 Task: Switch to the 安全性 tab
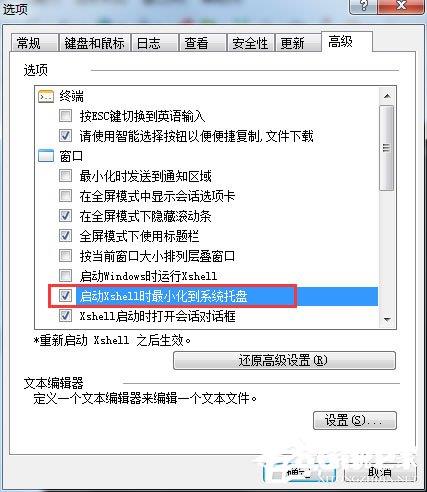pyautogui.click(x=250, y=43)
